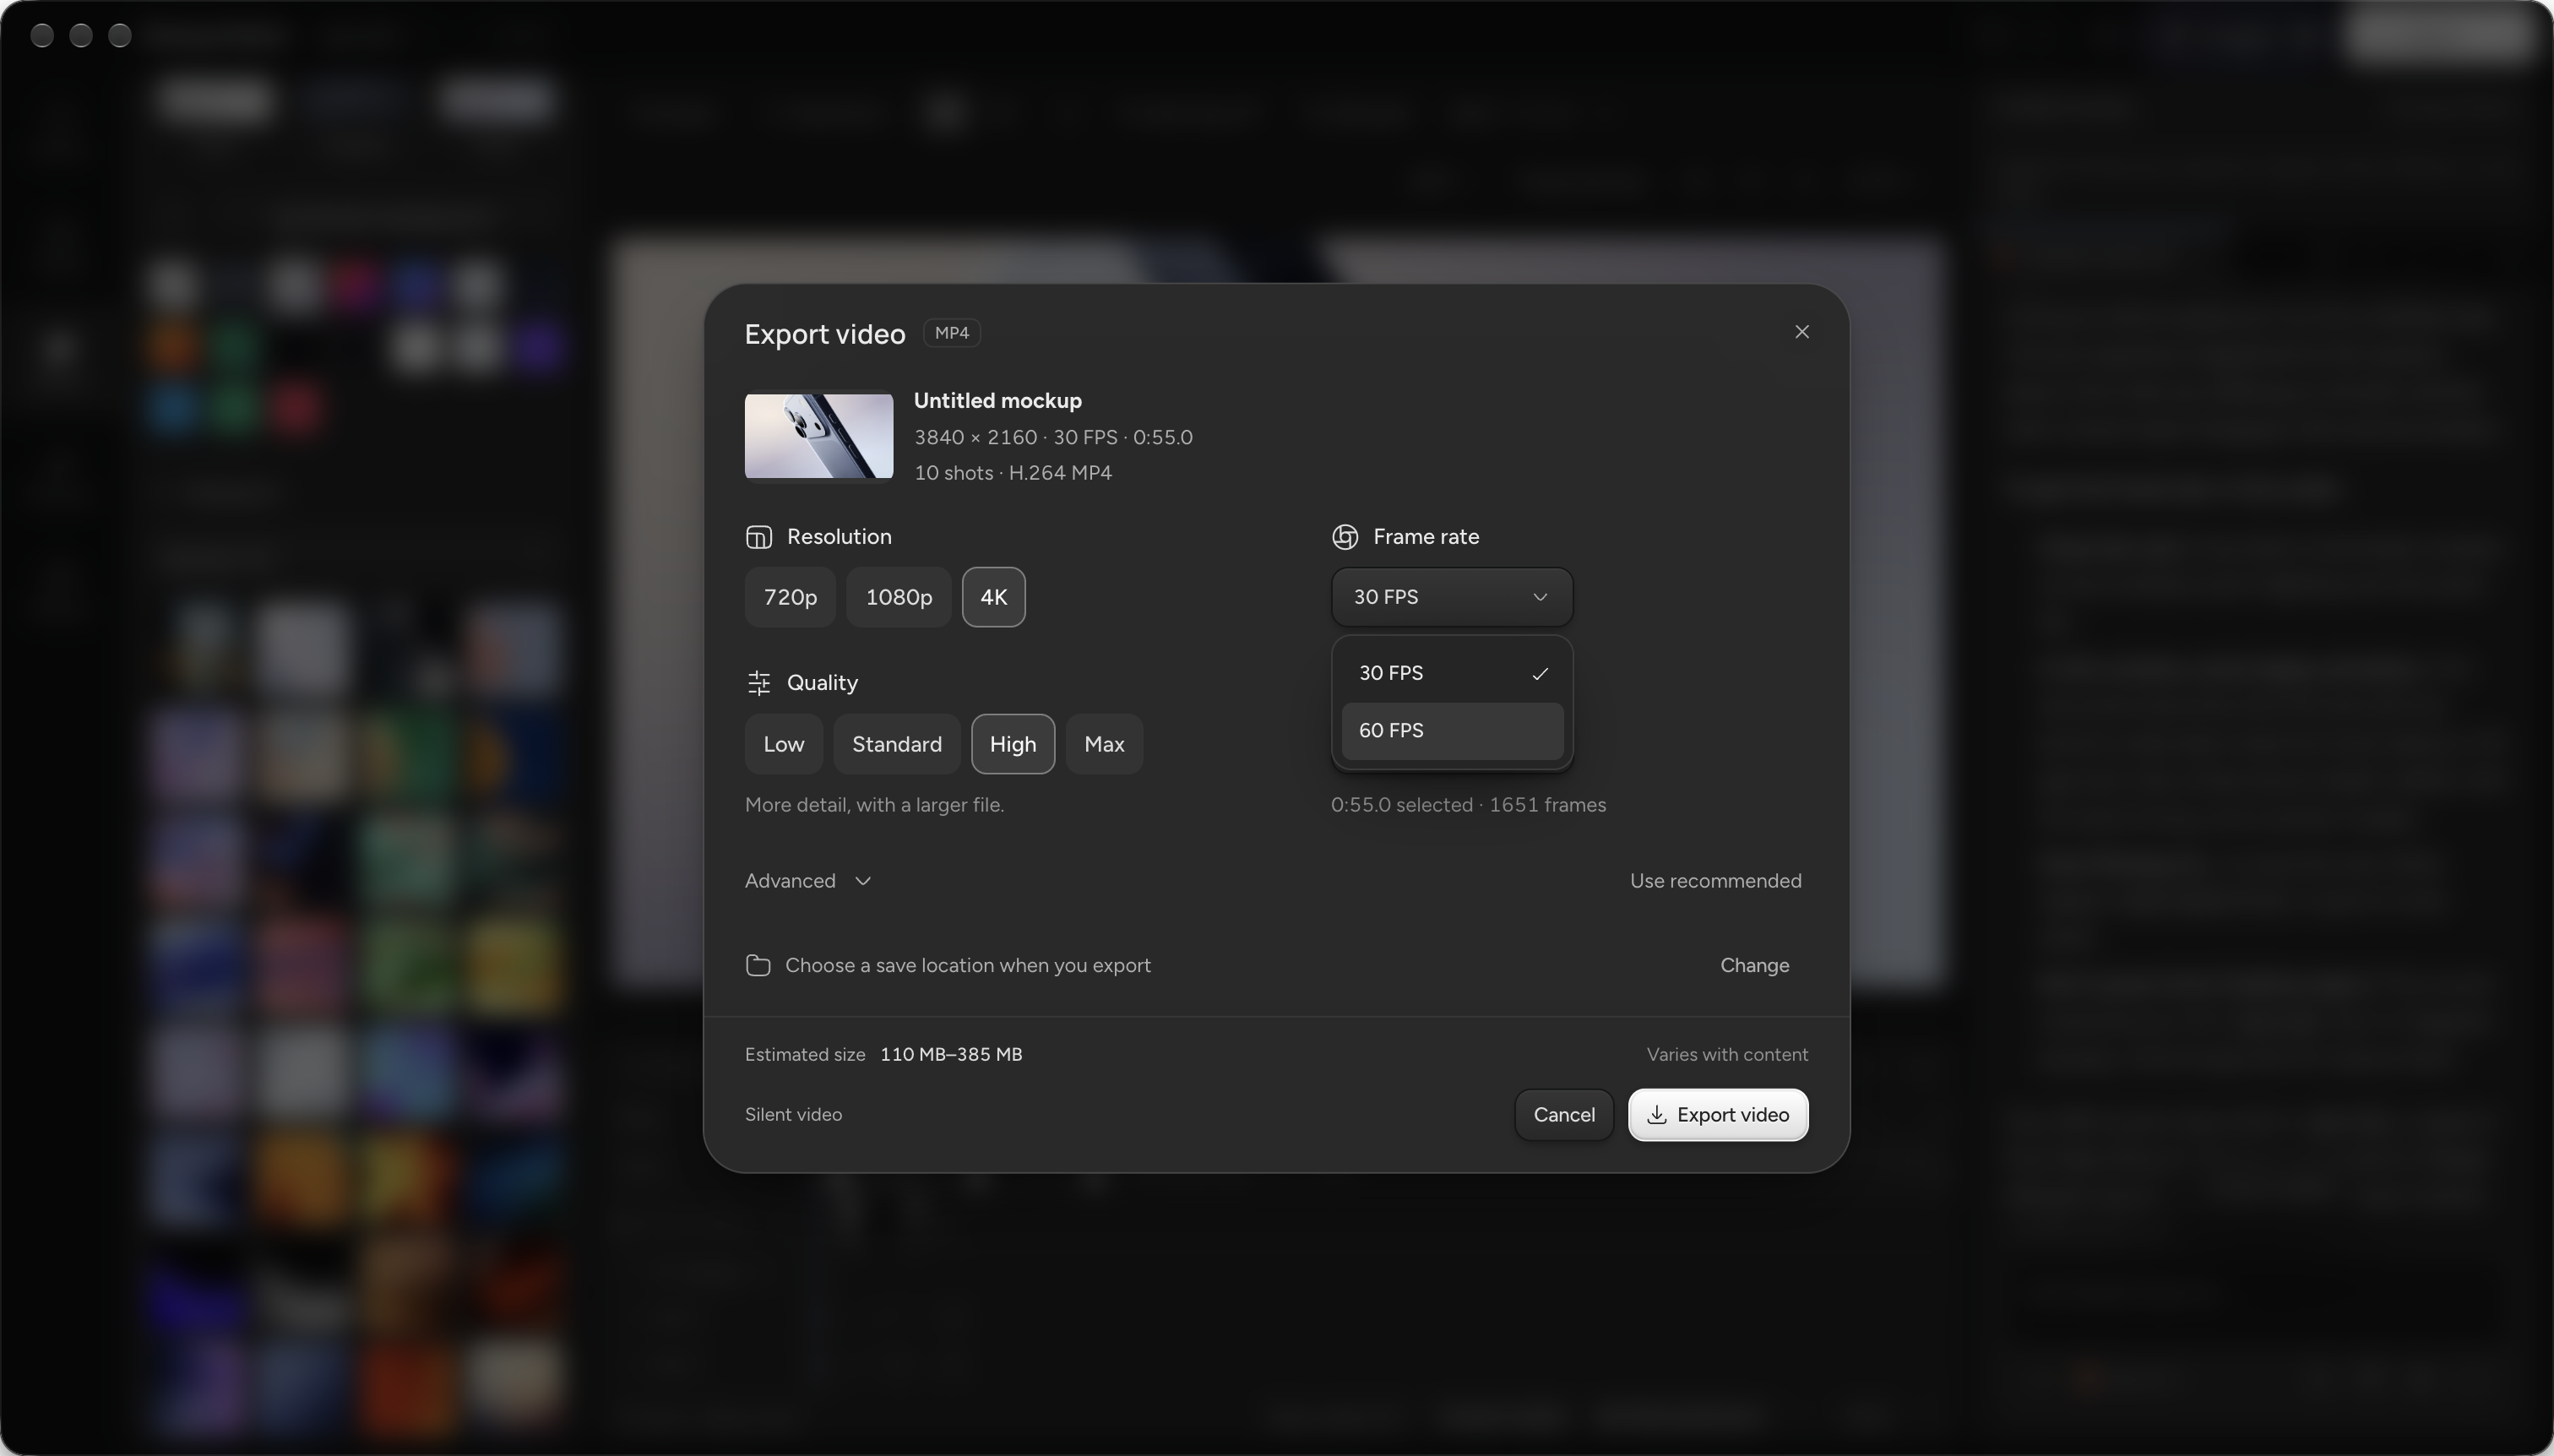The height and width of the screenshot is (1456, 2554).
Task: Set quality to Max
Action: 1104,744
